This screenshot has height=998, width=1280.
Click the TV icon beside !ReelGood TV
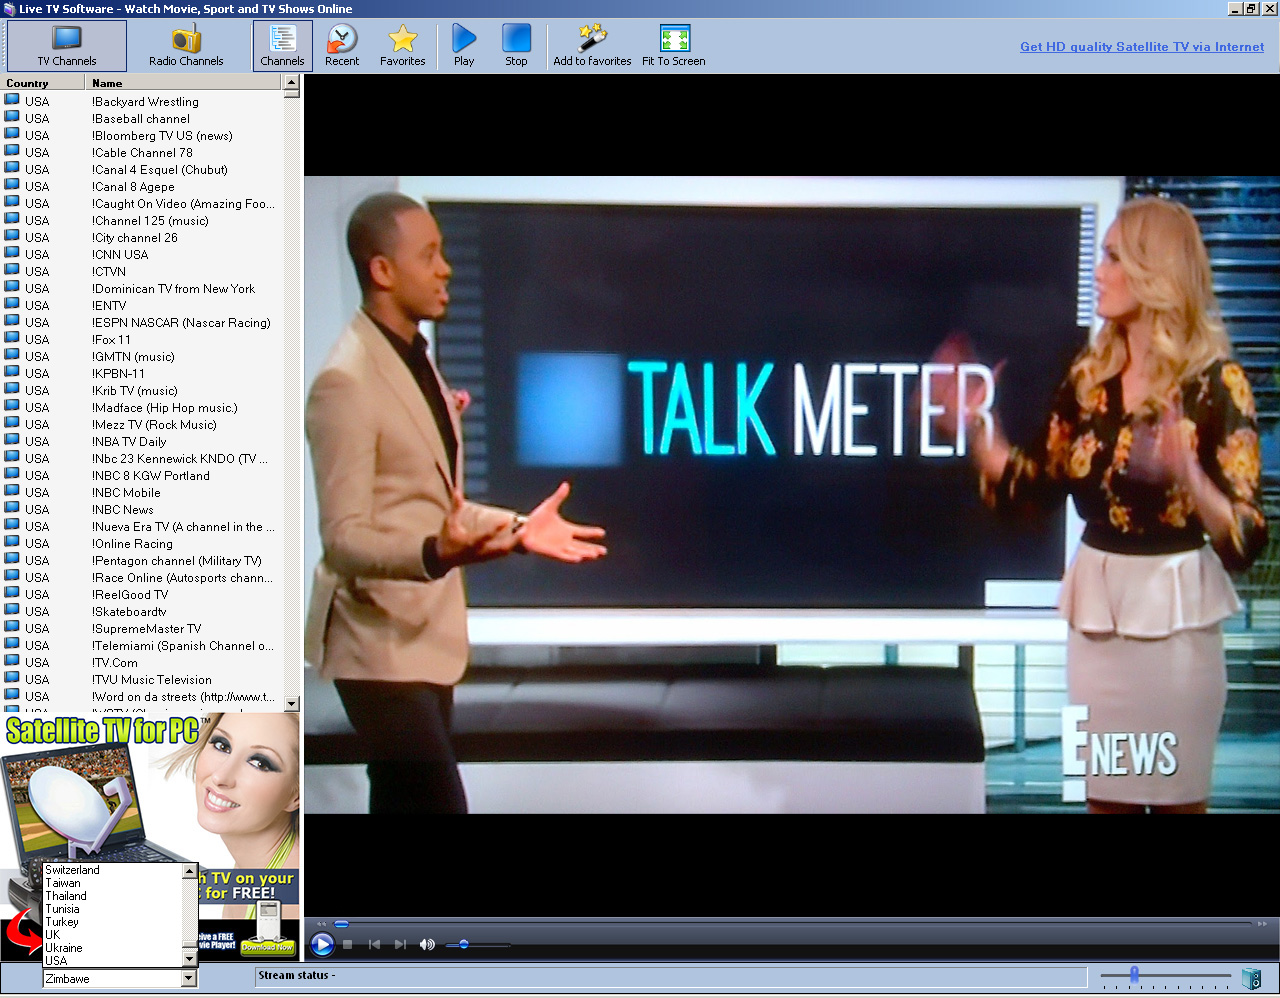[12, 594]
